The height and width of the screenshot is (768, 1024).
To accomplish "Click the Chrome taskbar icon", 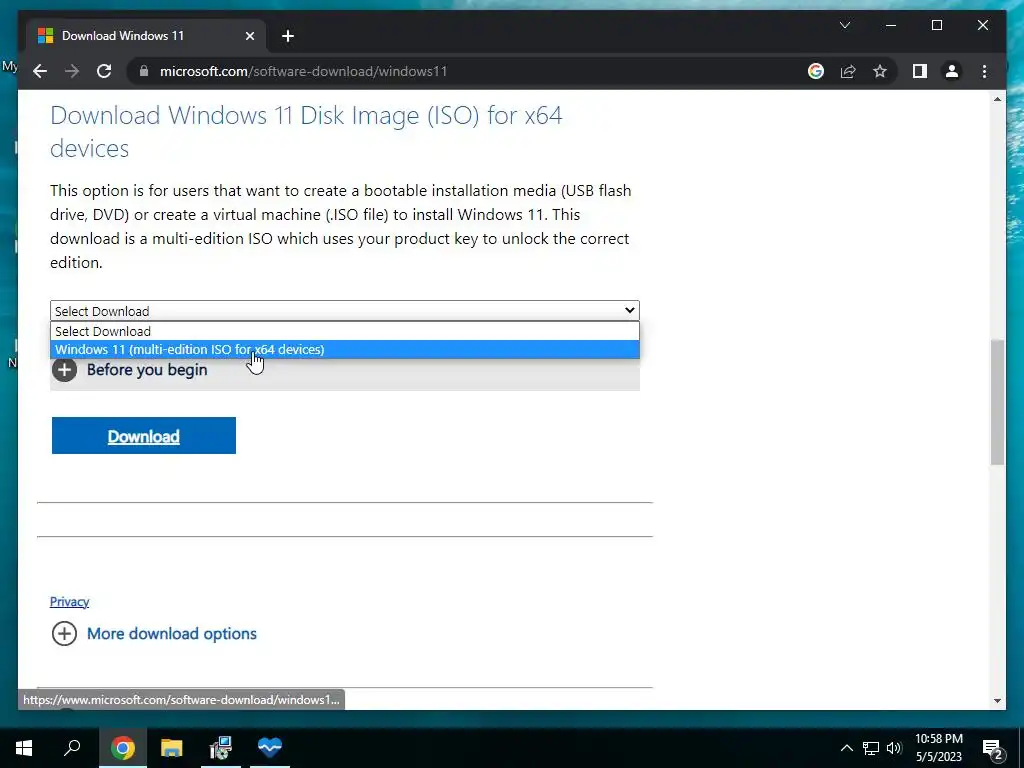I will pyautogui.click(x=122, y=748).
